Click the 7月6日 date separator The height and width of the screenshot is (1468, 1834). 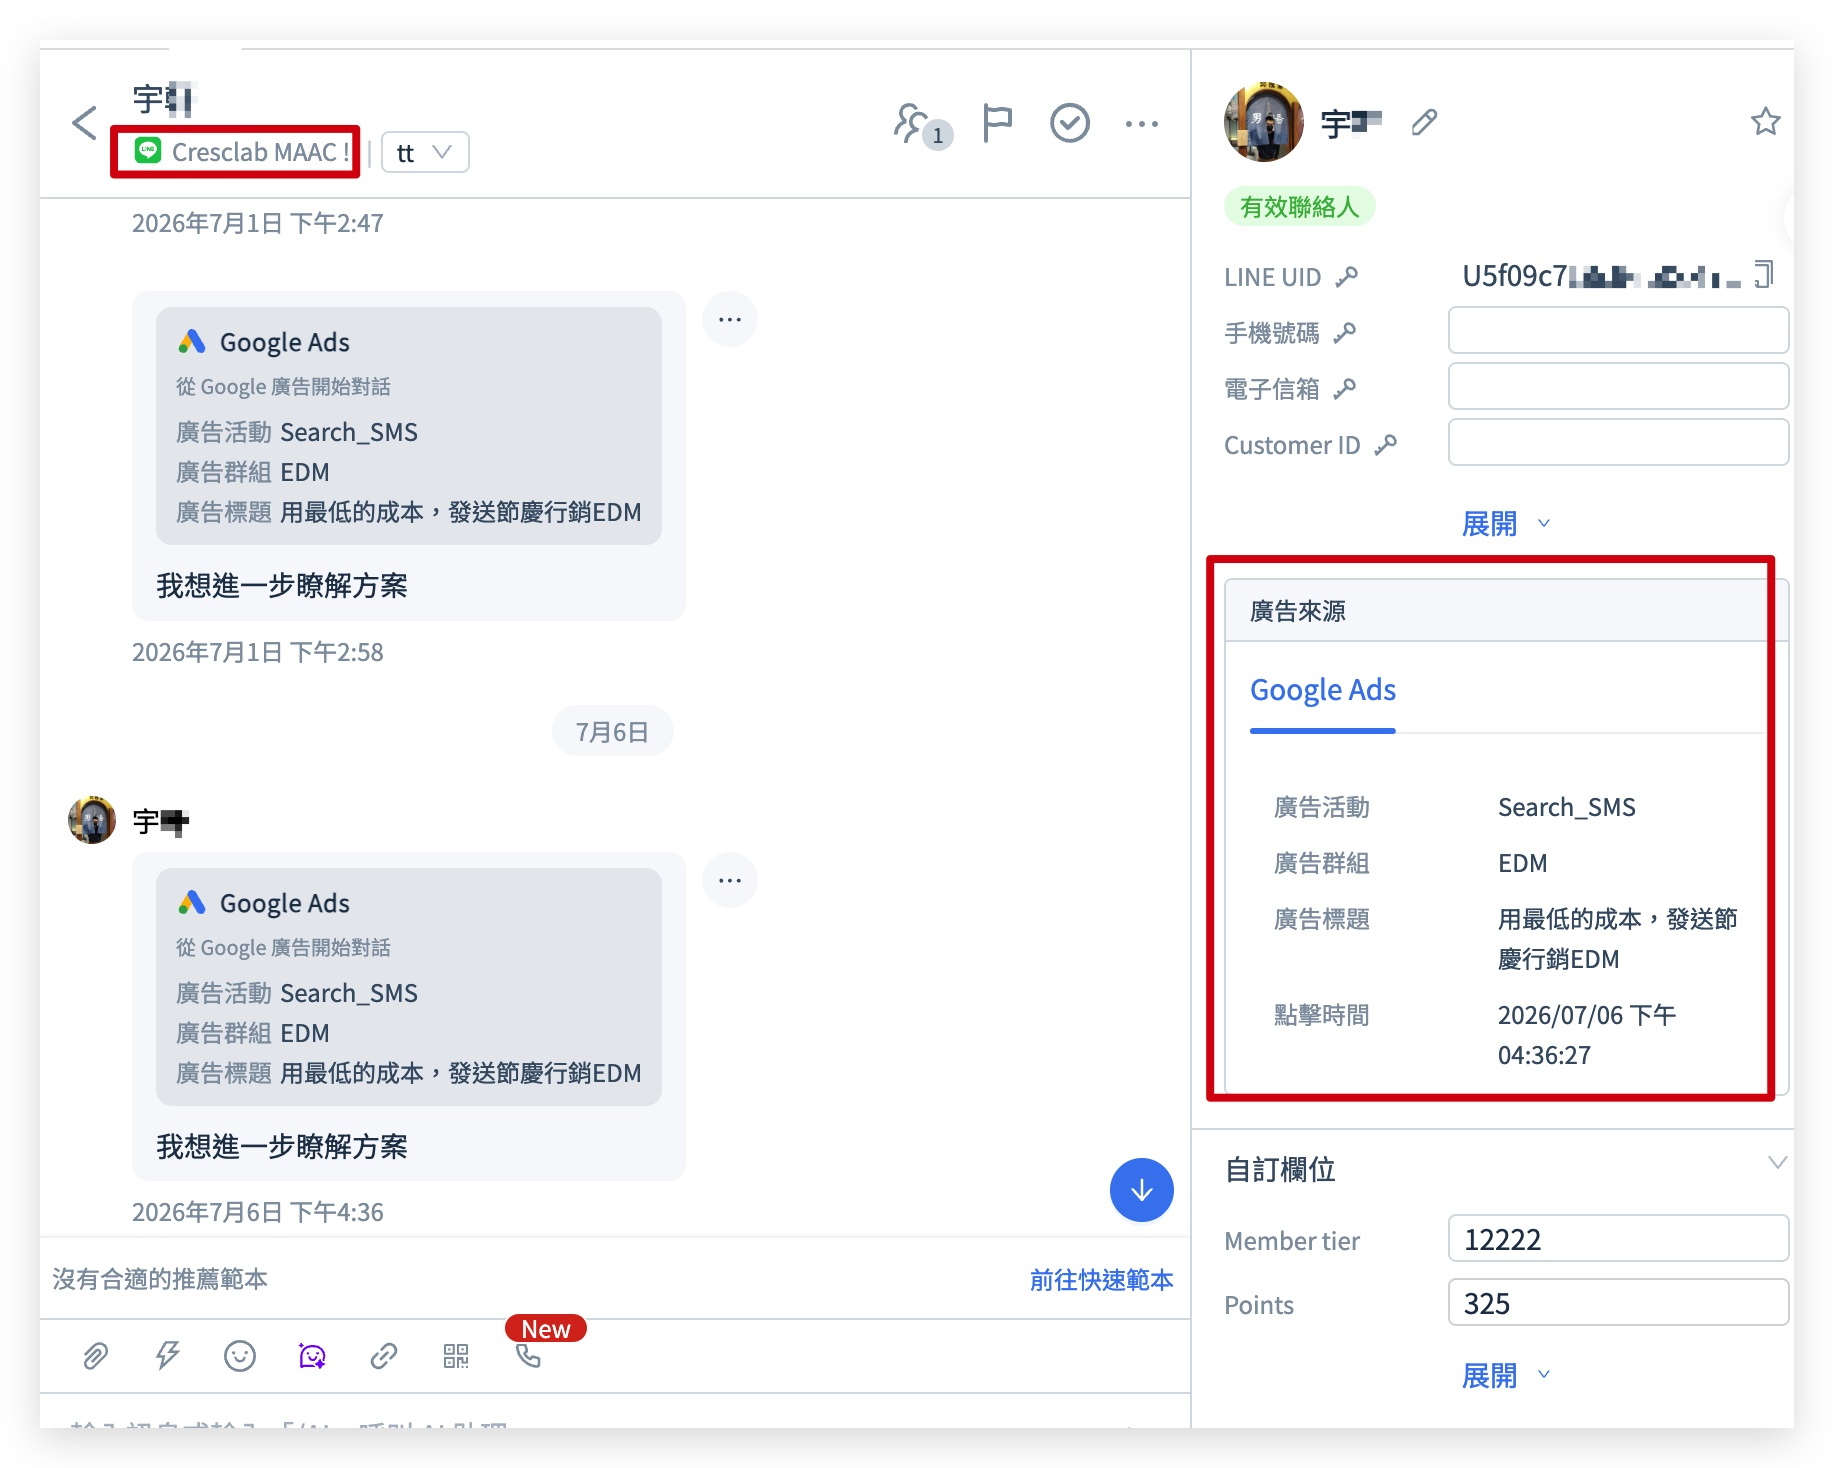click(x=612, y=732)
